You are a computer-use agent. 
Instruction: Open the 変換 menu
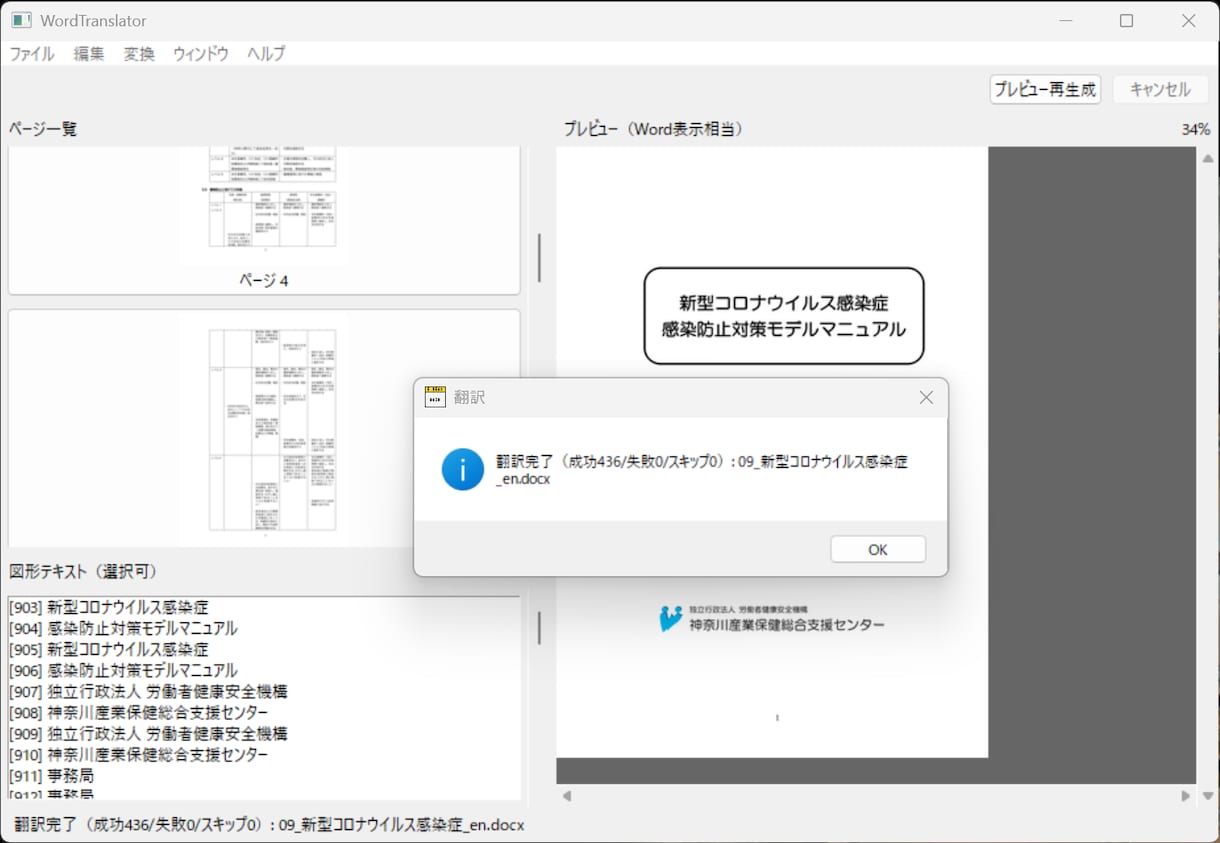[139, 54]
